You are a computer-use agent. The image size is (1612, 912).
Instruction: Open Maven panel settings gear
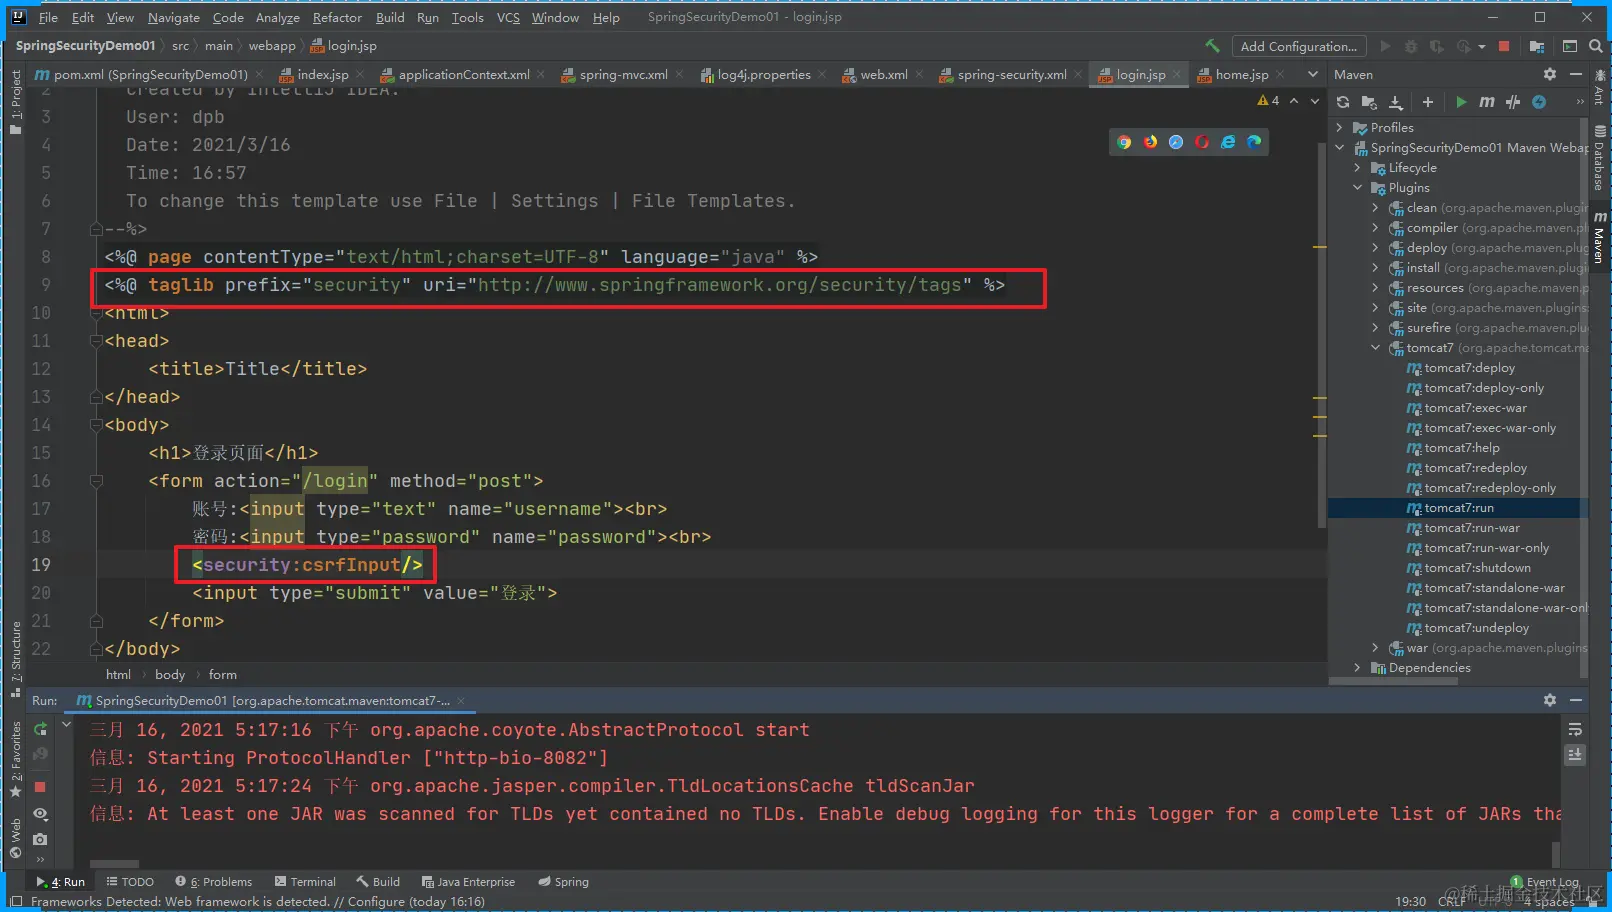click(1550, 74)
